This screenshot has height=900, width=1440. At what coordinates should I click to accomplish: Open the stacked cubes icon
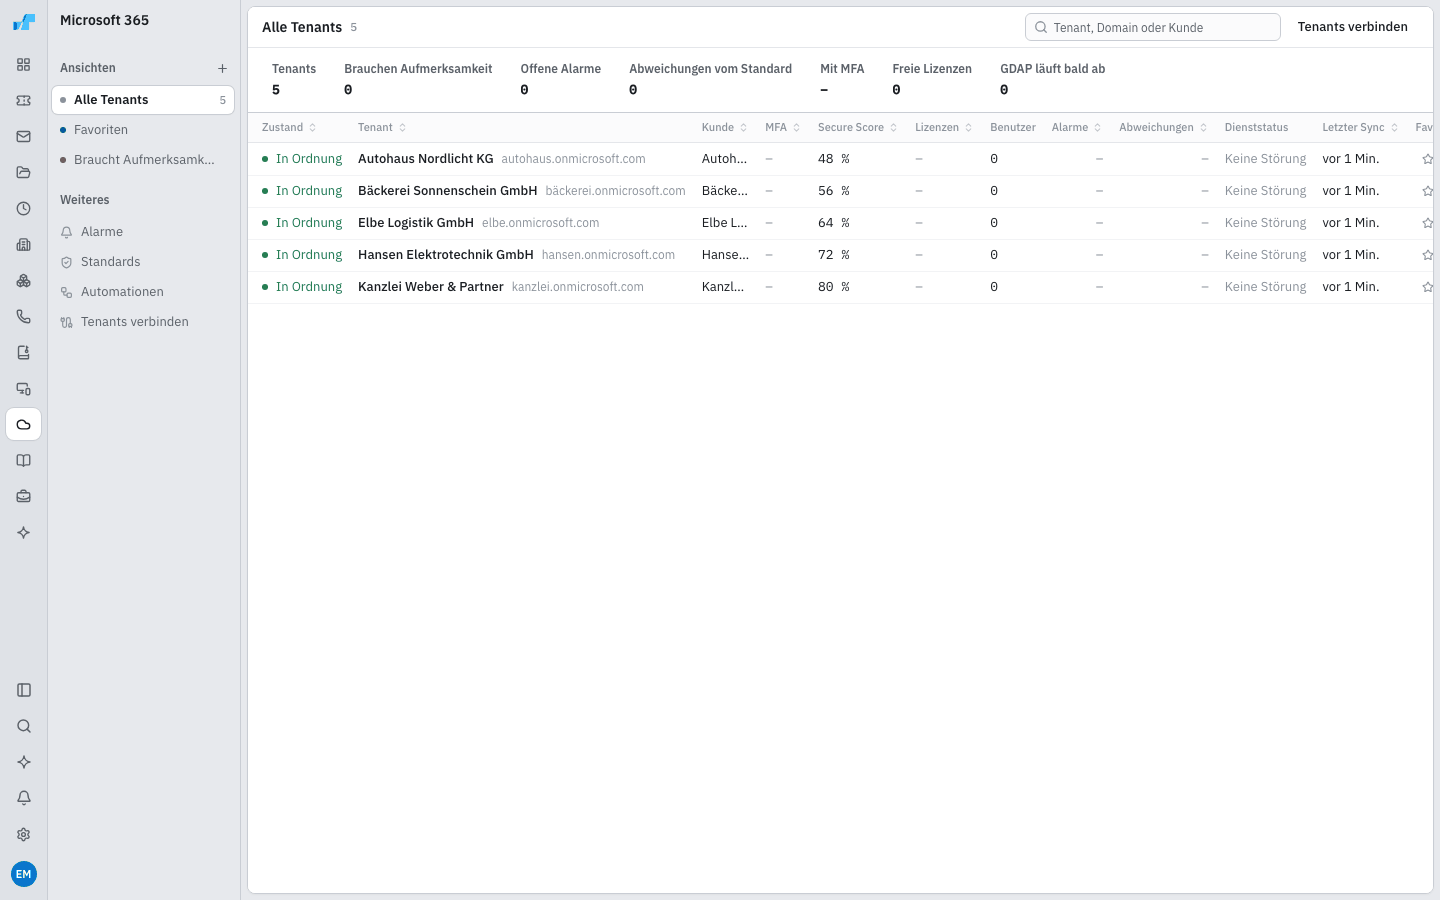(24, 281)
